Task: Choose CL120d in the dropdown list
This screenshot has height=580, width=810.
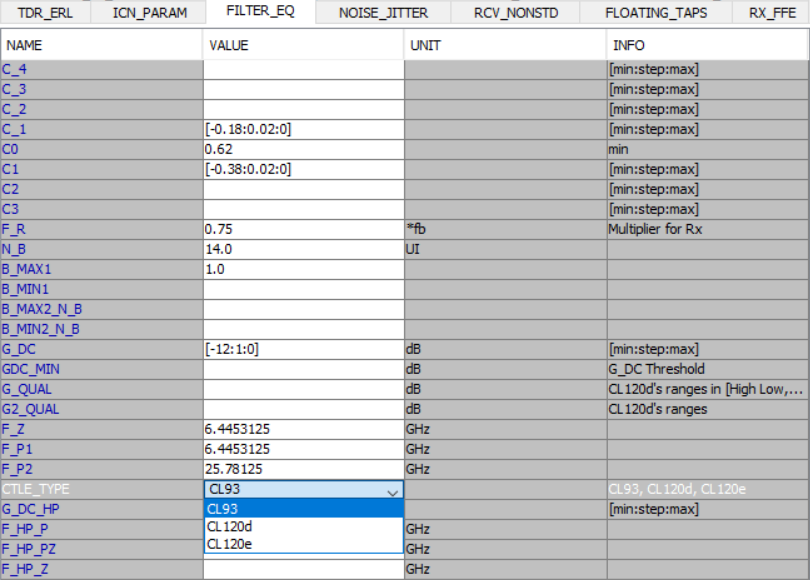Action: pos(304,526)
